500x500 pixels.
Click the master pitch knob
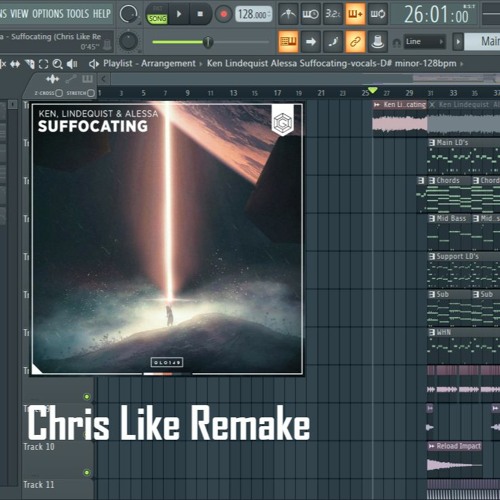tap(128, 42)
